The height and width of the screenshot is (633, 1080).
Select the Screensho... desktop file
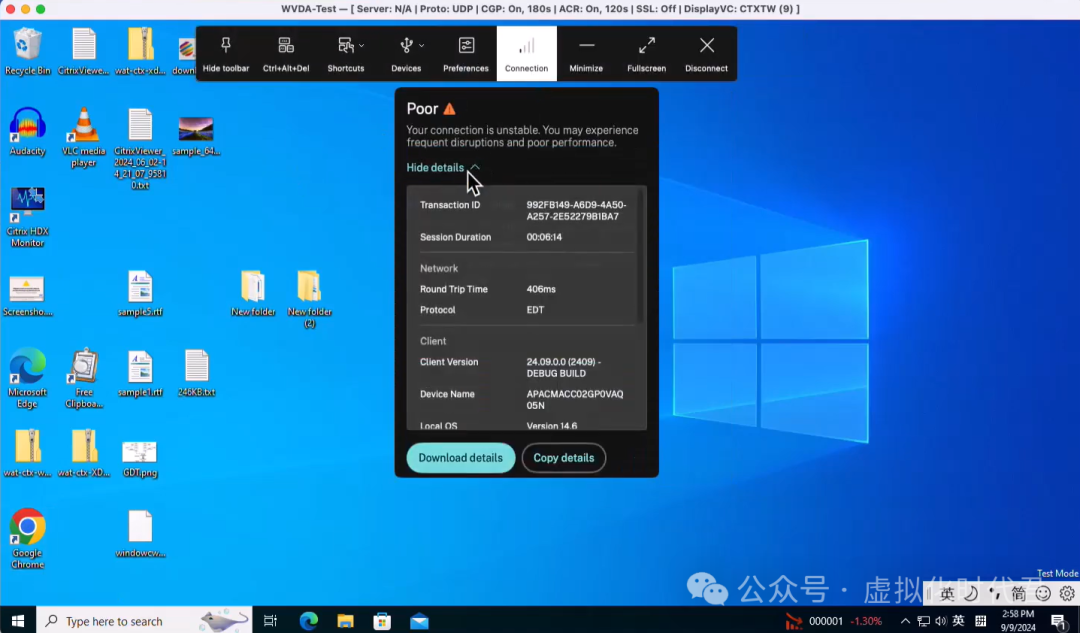coord(28,296)
